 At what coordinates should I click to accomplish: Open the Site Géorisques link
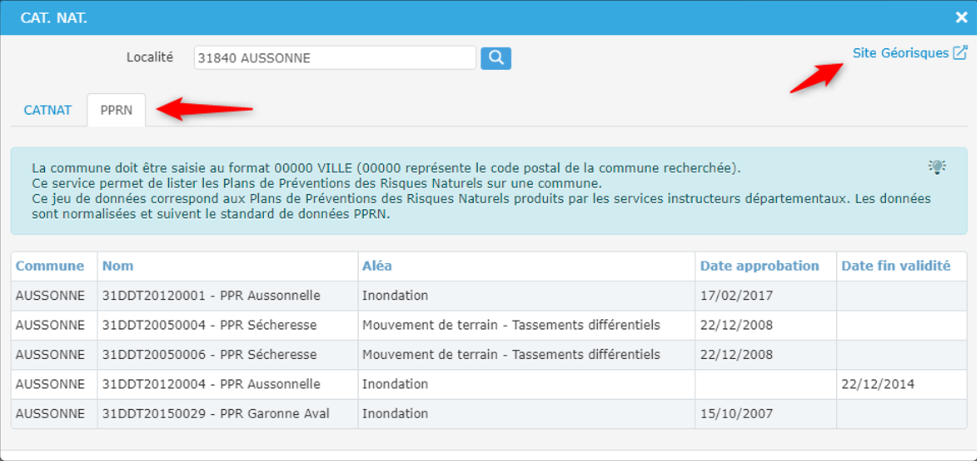[x=900, y=53]
